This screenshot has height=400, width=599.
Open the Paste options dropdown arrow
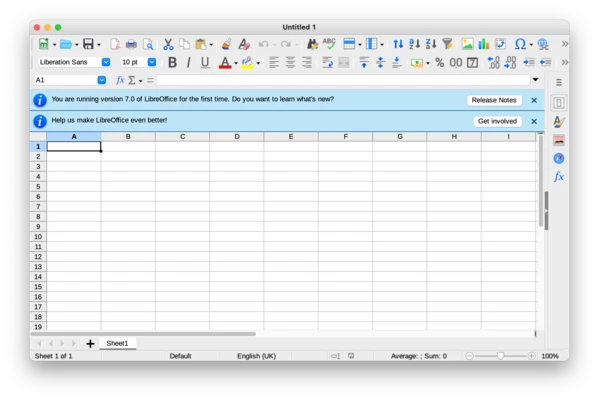tap(211, 45)
